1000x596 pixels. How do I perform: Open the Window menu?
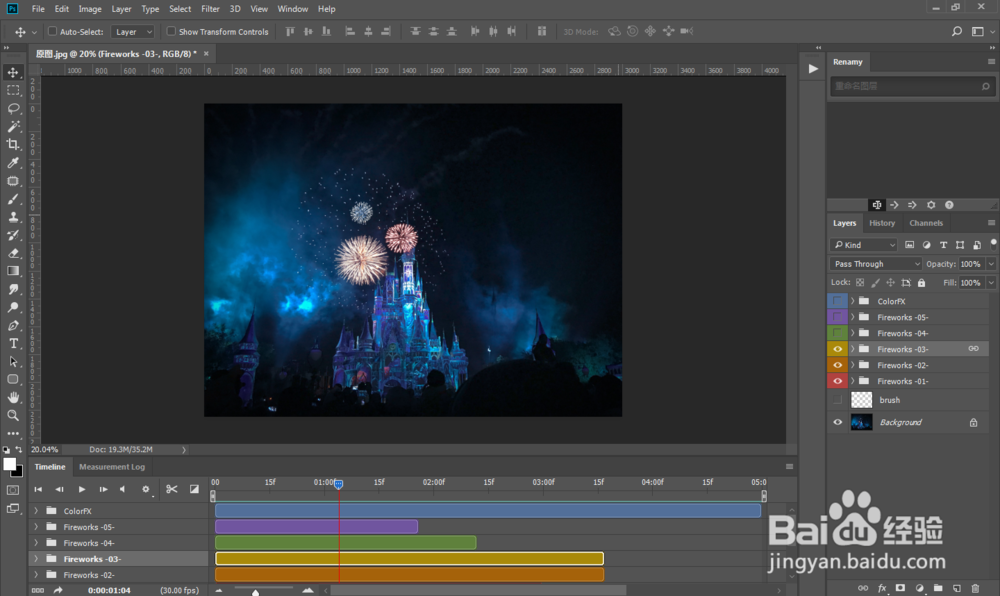tap(293, 9)
